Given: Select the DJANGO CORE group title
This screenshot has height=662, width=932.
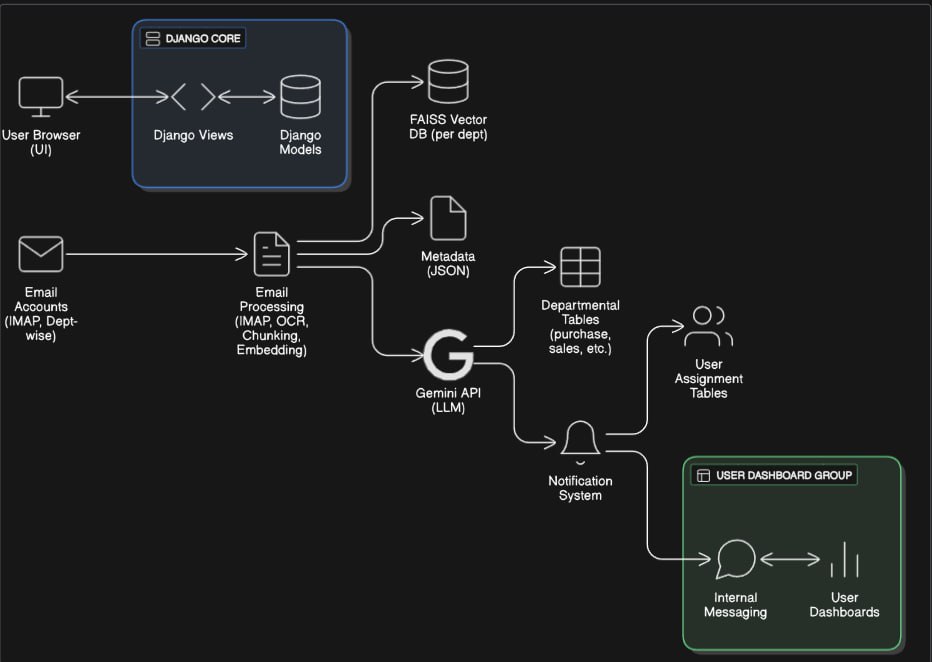Looking at the screenshot, I should (203, 39).
